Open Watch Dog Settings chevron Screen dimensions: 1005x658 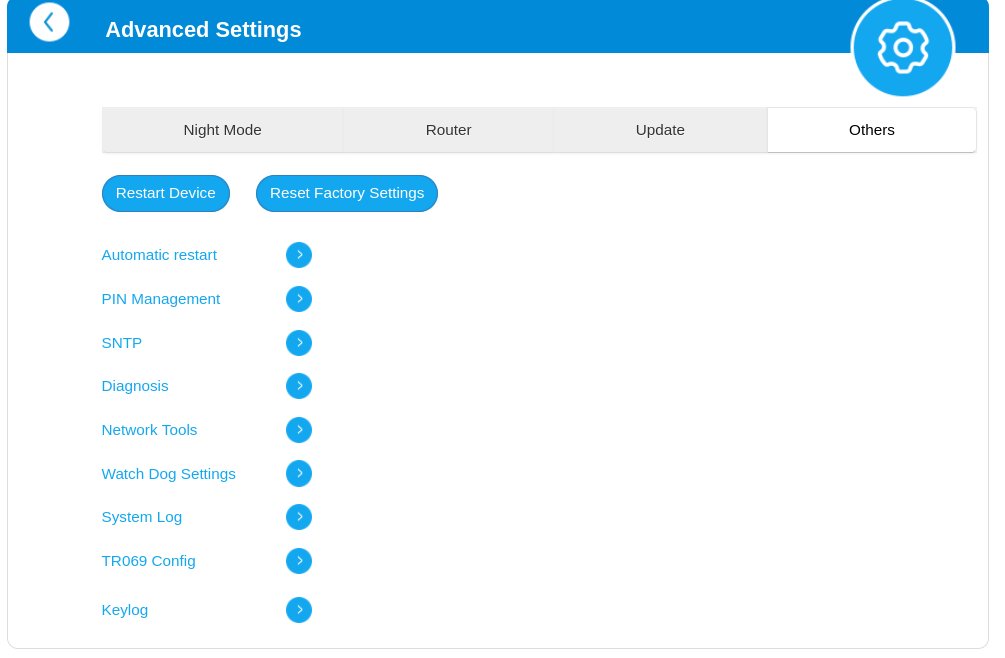(x=299, y=474)
